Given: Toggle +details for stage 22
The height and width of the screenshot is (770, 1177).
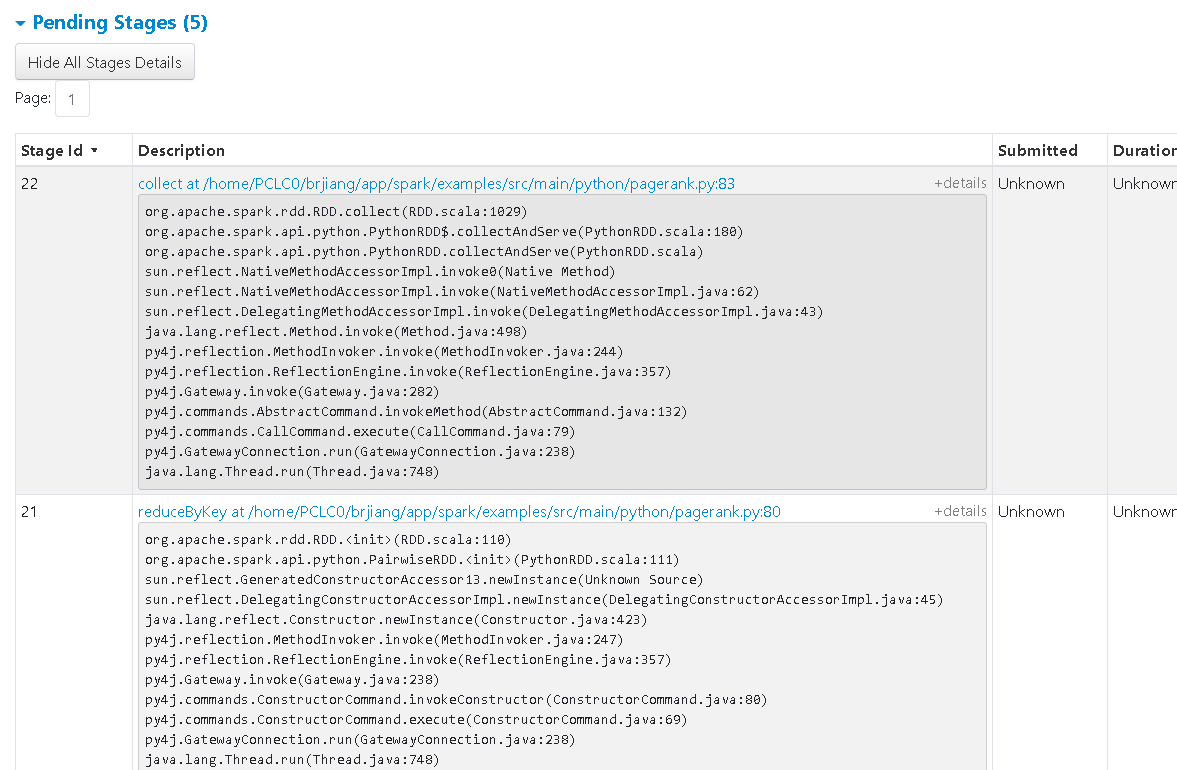Looking at the screenshot, I should tap(960, 183).
